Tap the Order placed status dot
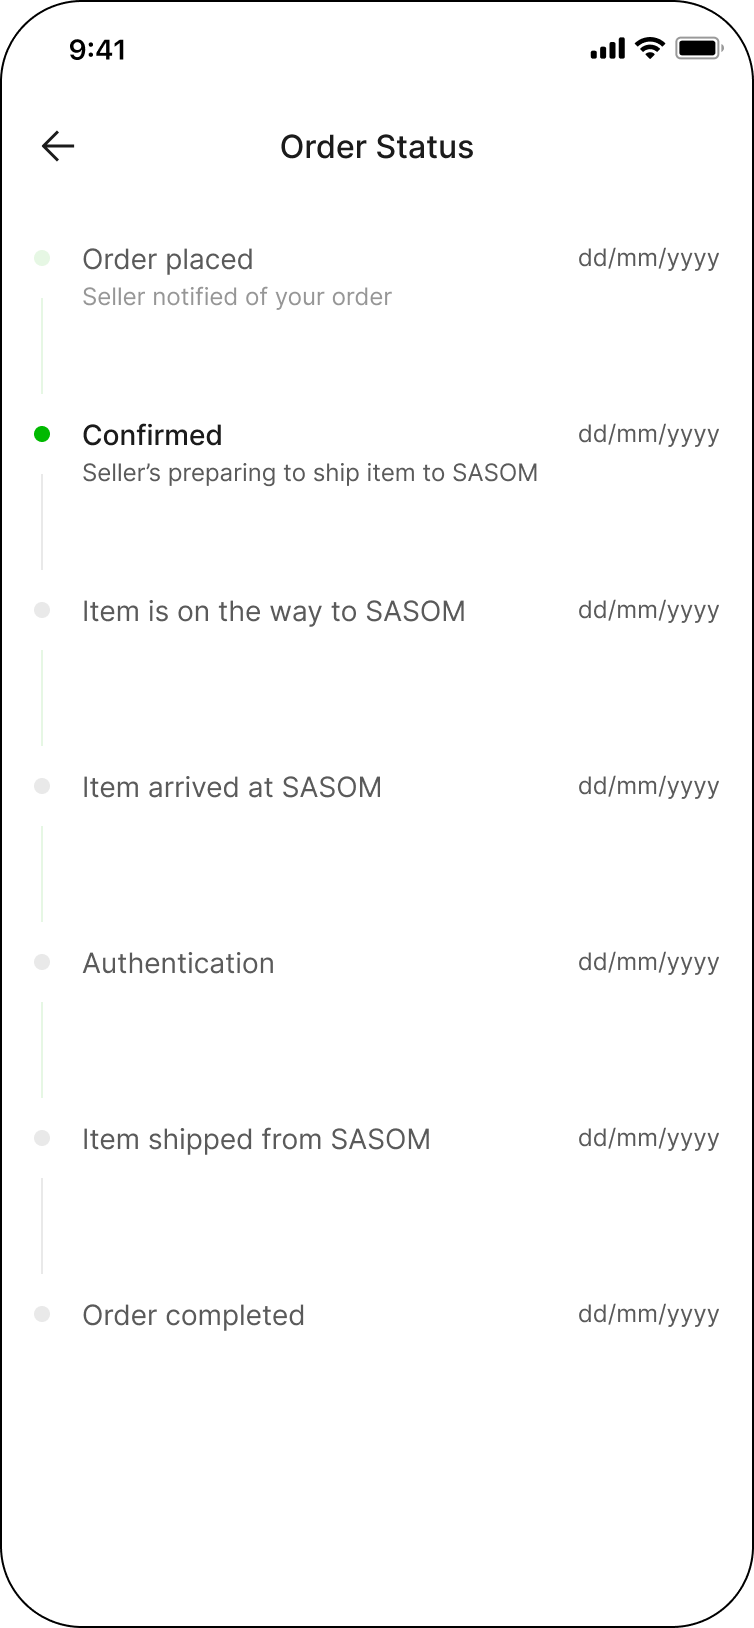The image size is (754, 1628). point(42,258)
